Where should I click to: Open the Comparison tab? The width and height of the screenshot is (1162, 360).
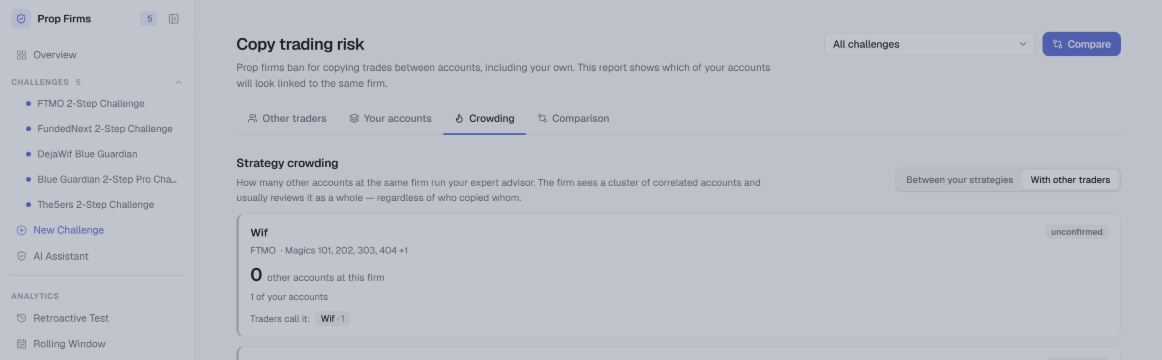pos(574,119)
